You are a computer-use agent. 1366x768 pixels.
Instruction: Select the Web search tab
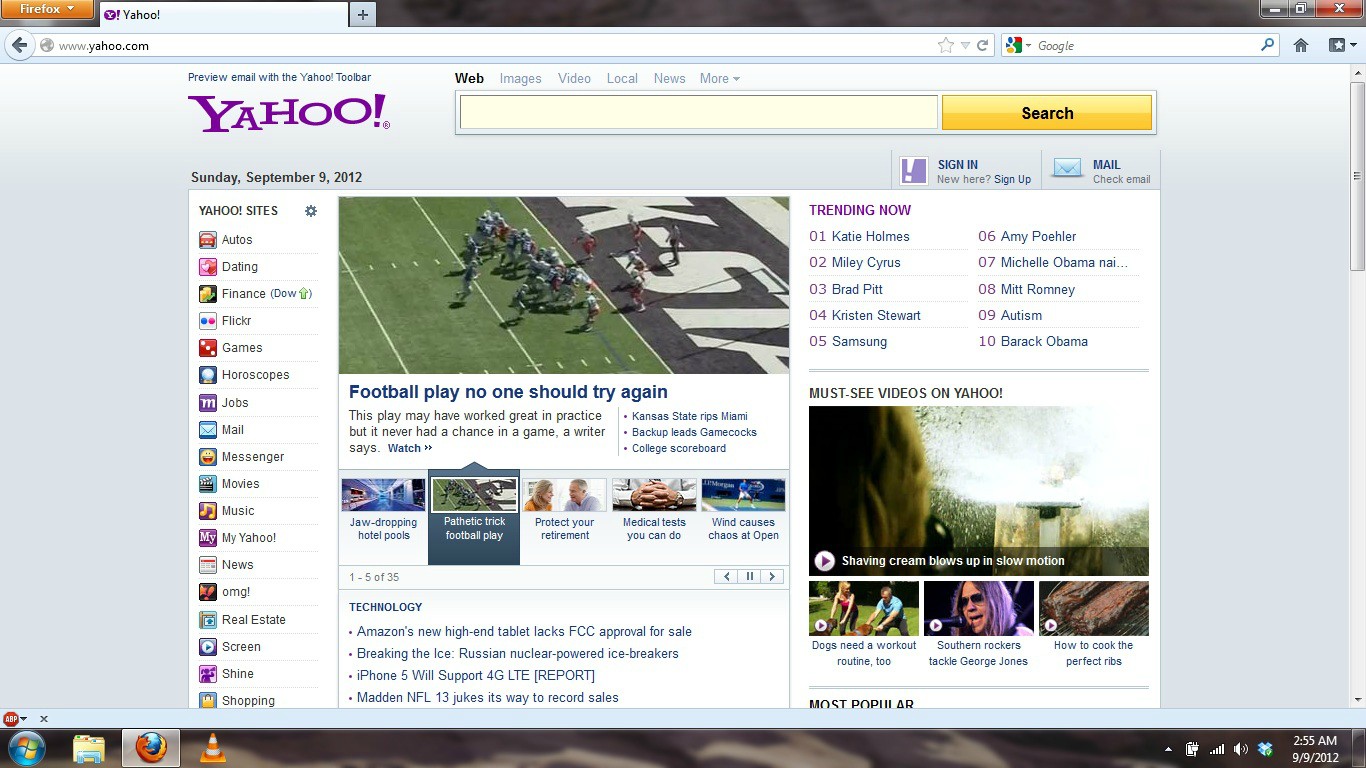[x=469, y=79]
